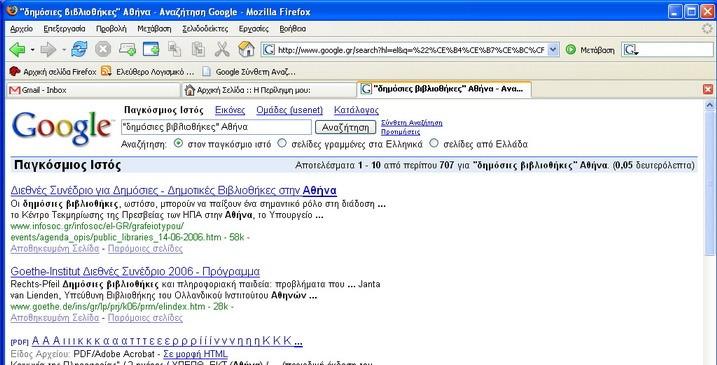Open the Ομάδες (usenet) link
This screenshot has height=365, width=717.
pos(289,110)
